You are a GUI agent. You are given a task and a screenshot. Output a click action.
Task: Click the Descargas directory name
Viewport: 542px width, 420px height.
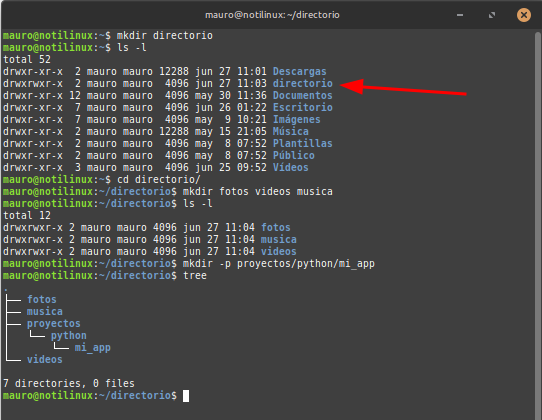(x=299, y=72)
